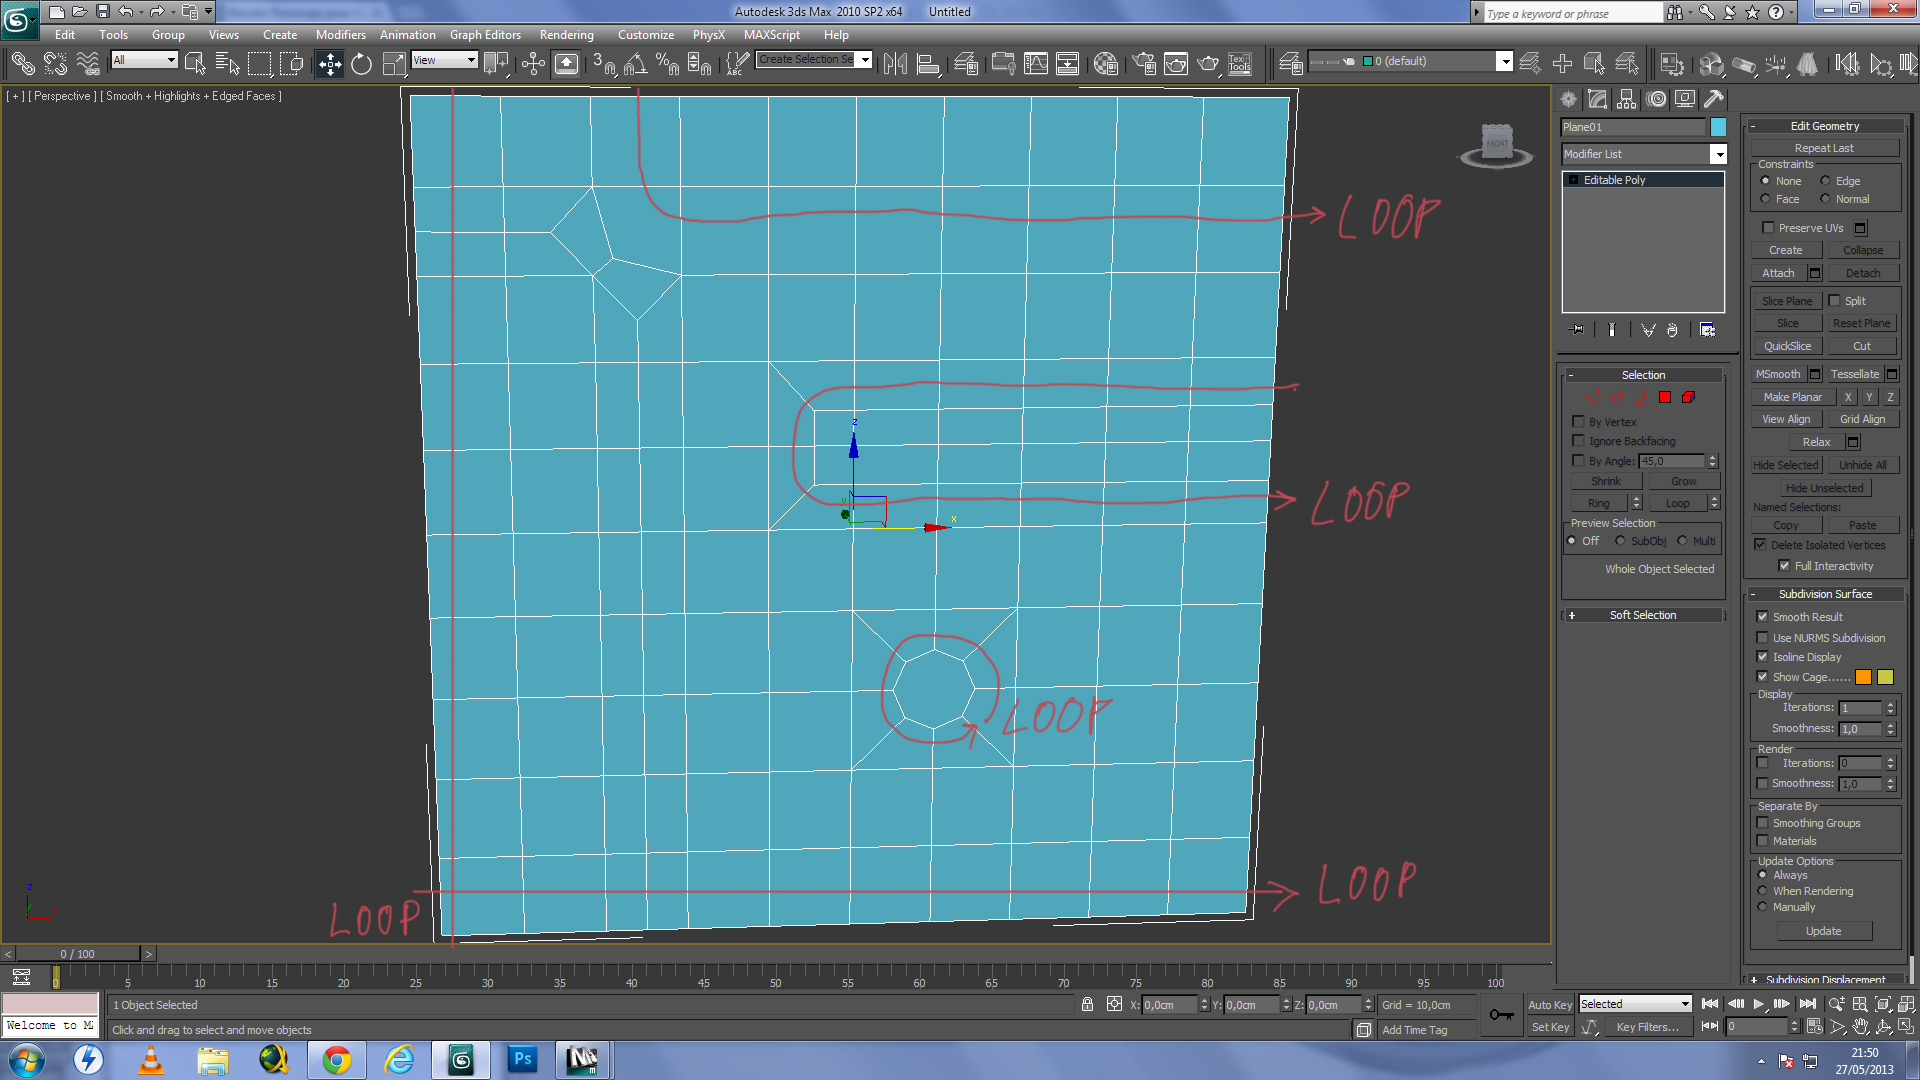Enable the Ignore Backfacing checkbox
1920x1080 pixels.
point(1579,441)
